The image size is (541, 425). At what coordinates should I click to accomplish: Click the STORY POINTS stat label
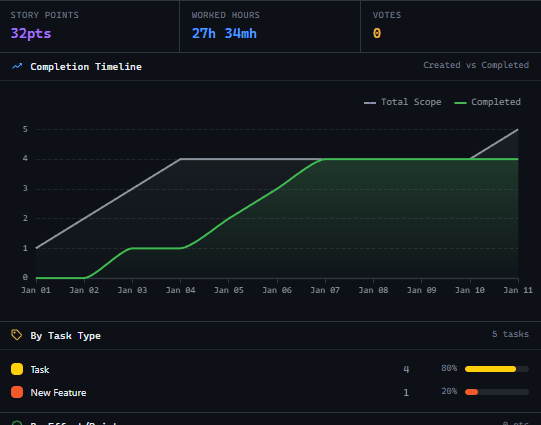(45, 15)
